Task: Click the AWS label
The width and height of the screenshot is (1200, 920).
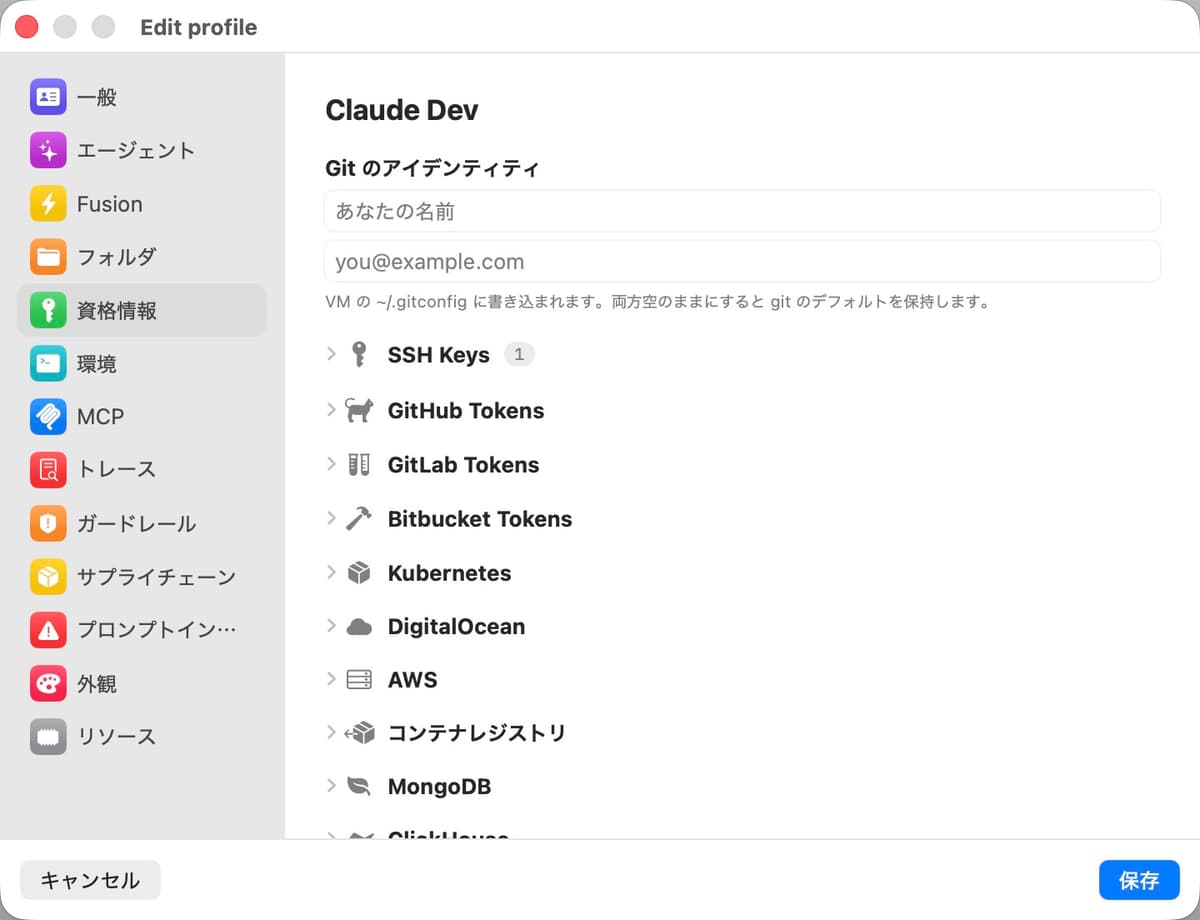Action: point(412,680)
